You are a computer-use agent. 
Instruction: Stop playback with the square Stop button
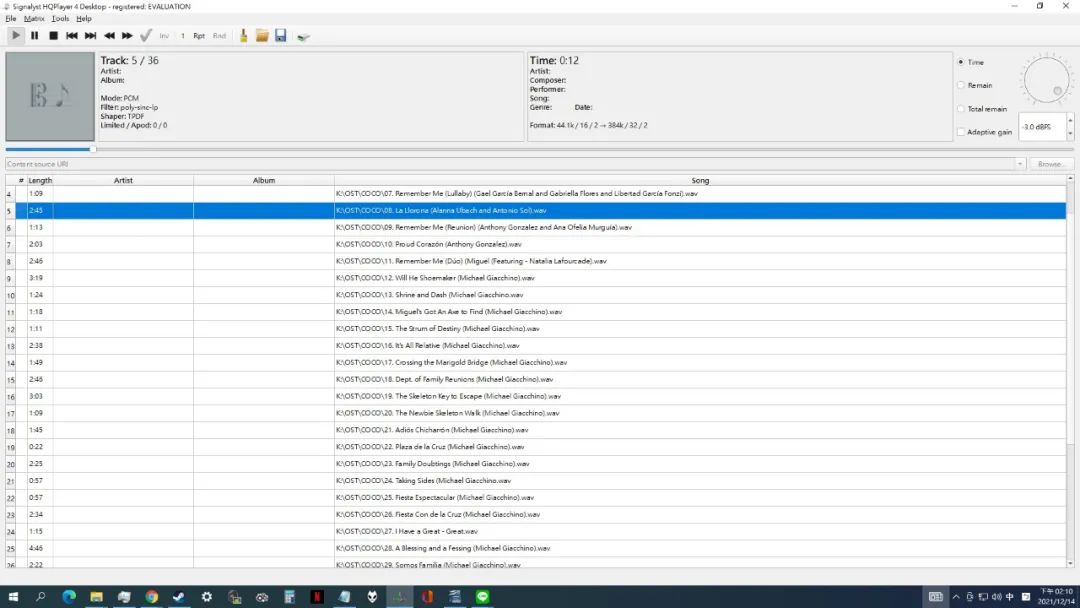(53, 36)
